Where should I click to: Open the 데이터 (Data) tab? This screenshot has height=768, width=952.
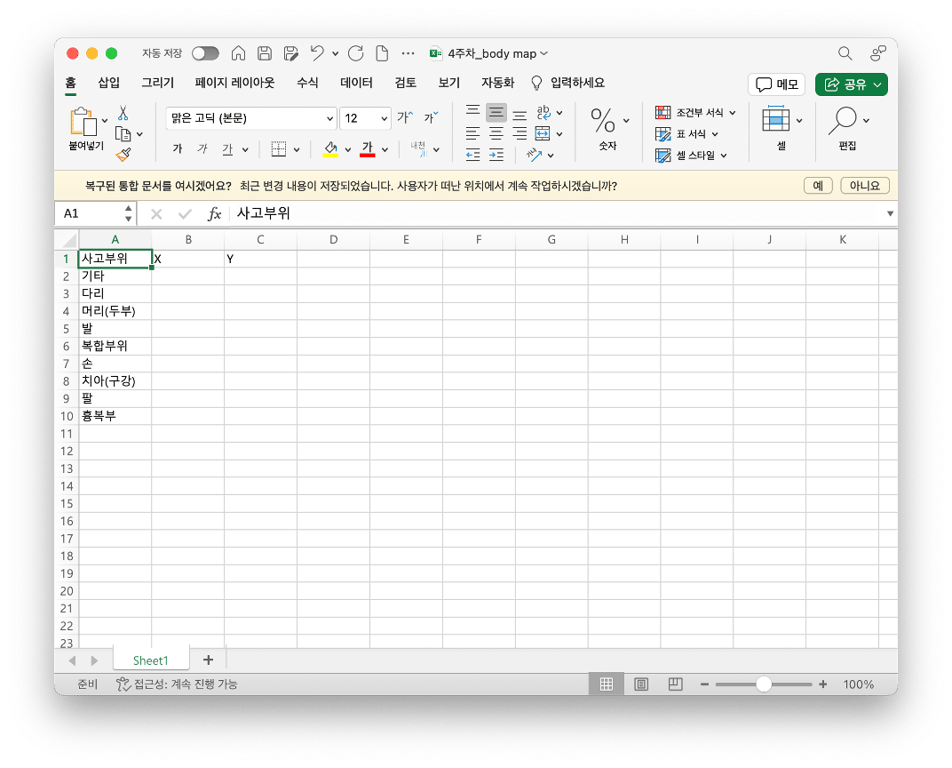[356, 83]
